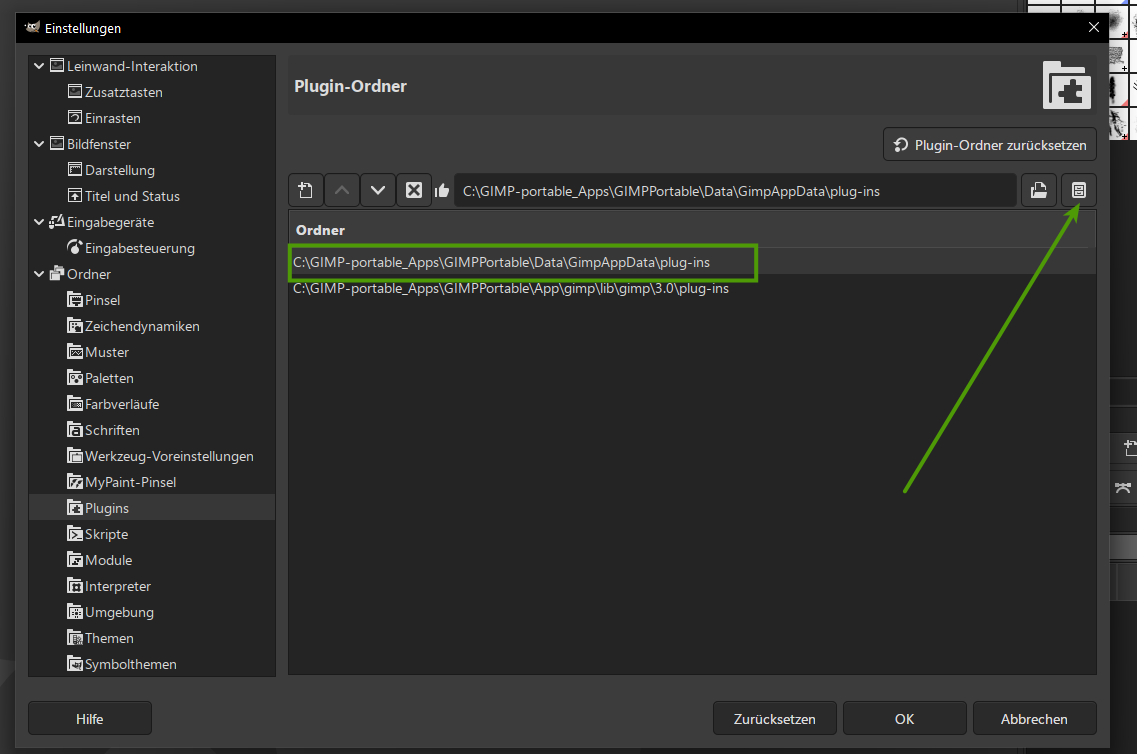1137x754 pixels.
Task: Move selected folder up
Action: (342, 191)
